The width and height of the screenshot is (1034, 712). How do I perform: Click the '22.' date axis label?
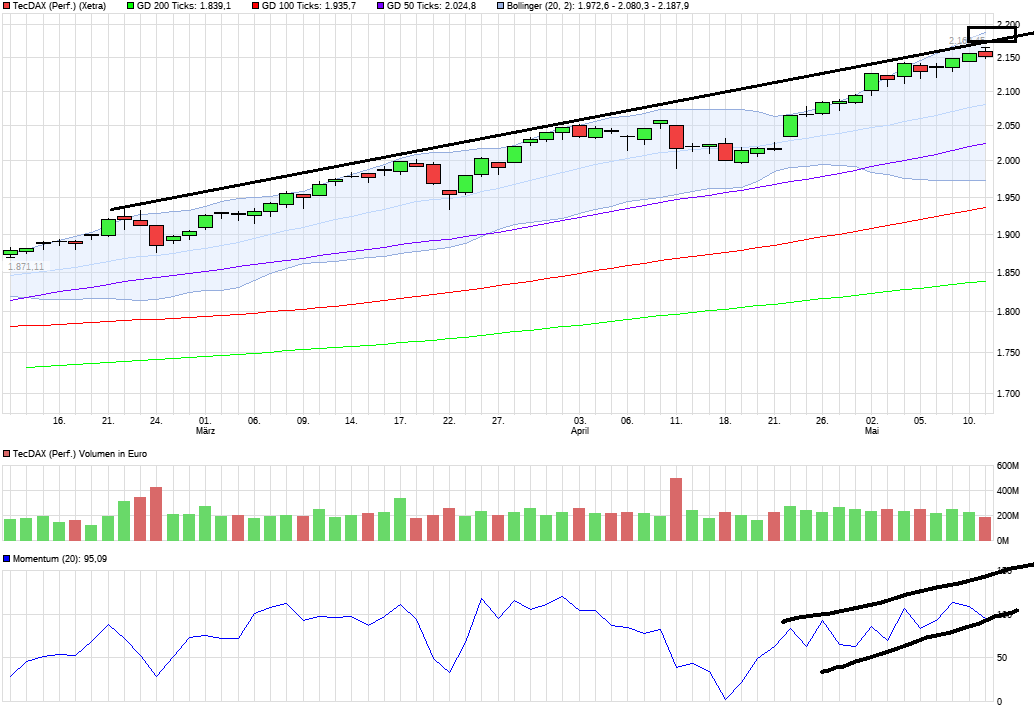click(449, 421)
